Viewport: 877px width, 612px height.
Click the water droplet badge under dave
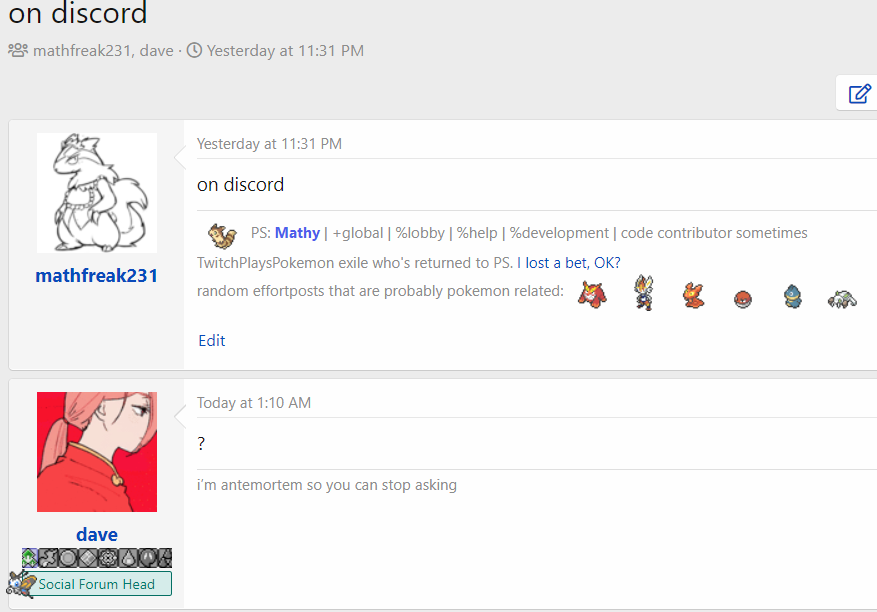(x=128, y=558)
